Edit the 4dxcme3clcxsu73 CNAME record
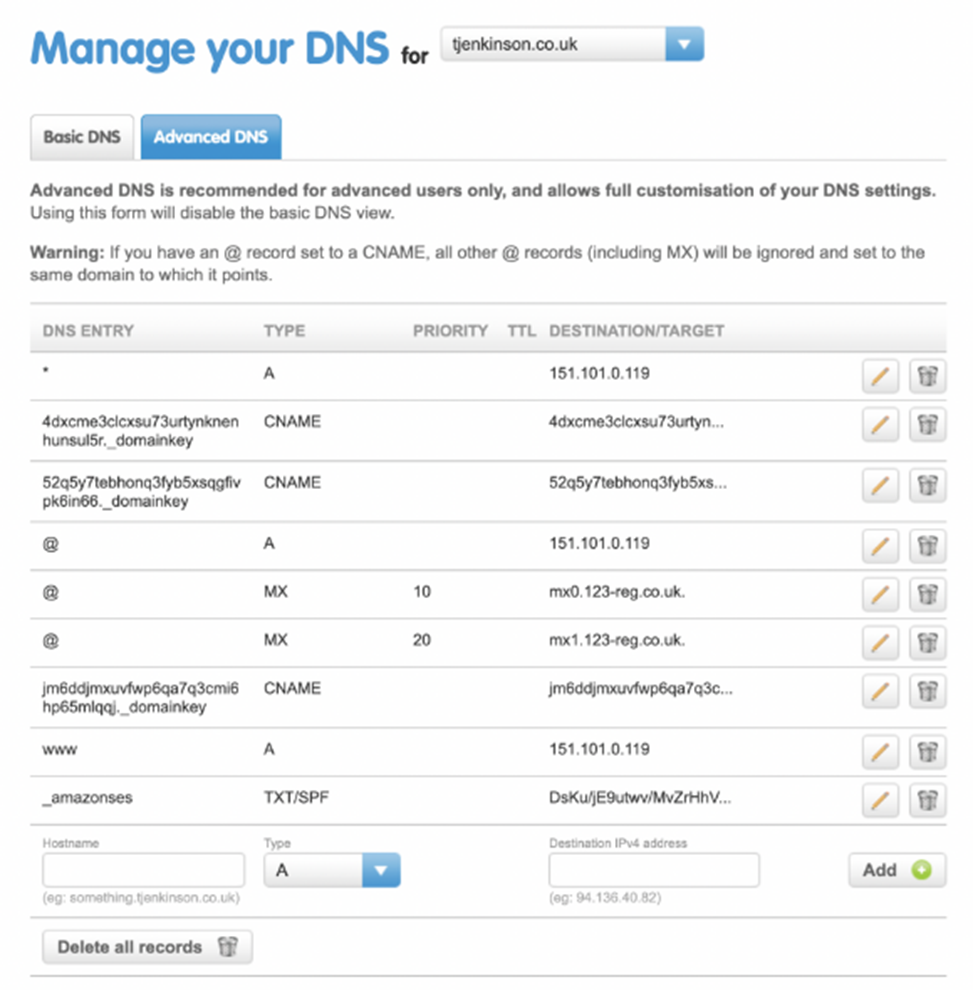This screenshot has width=973, height=1002. (x=879, y=424)
